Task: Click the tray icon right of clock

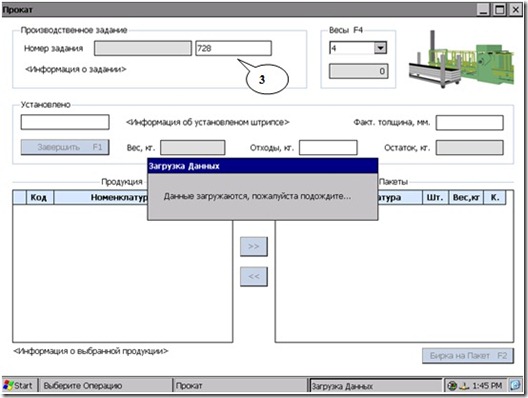Action: (x=515, y=385)
